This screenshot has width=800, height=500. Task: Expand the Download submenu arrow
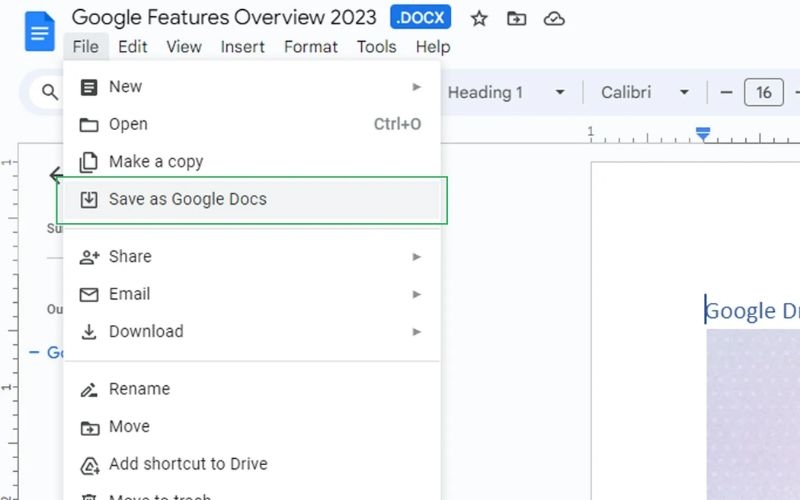coord(417,332)
